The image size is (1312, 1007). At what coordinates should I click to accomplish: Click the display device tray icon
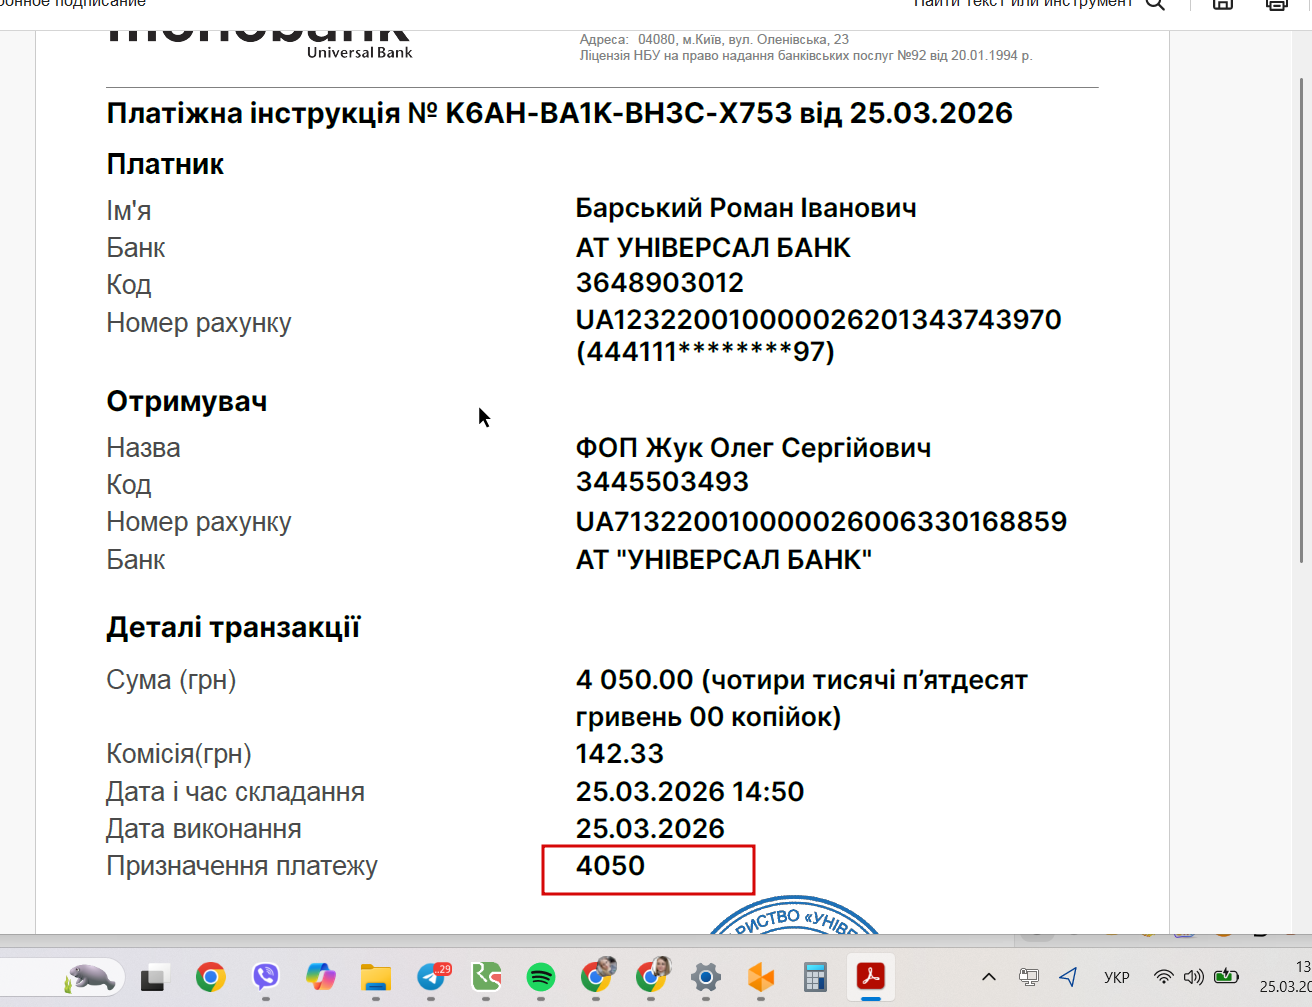[x=1028, y=977]
